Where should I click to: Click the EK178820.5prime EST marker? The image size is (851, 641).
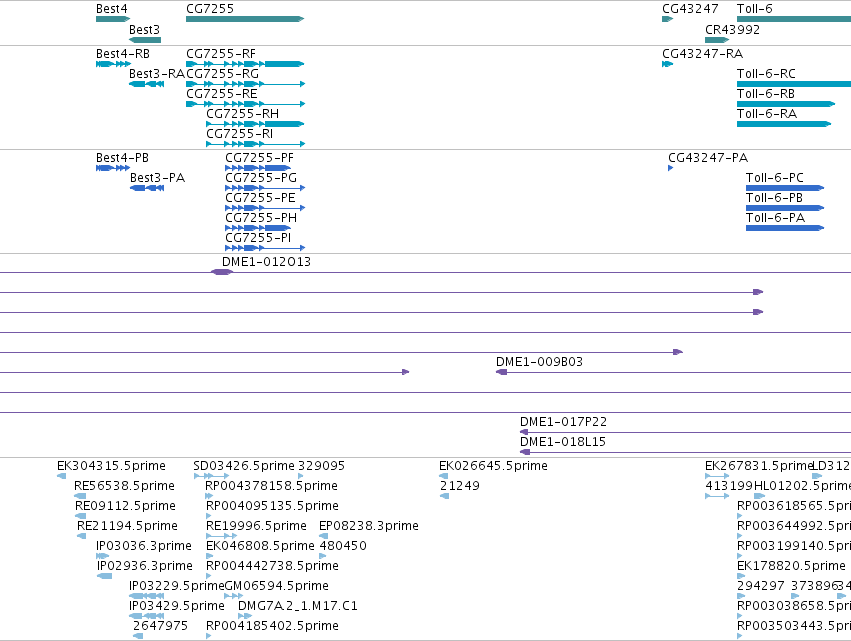[x=740, y=576]
